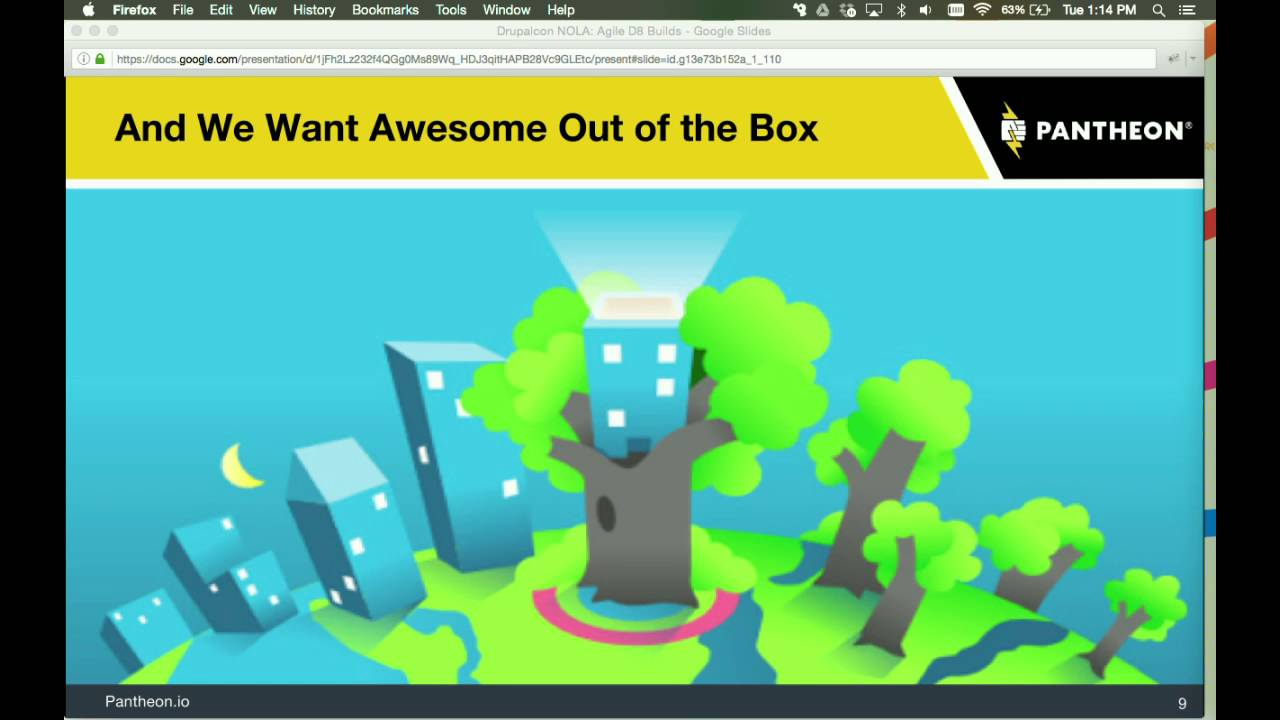This screenshot has width=1280, height=720.
Task: Click the keyboard input menu bar icon
Action: pyautogui.click(x=955, y=10)
